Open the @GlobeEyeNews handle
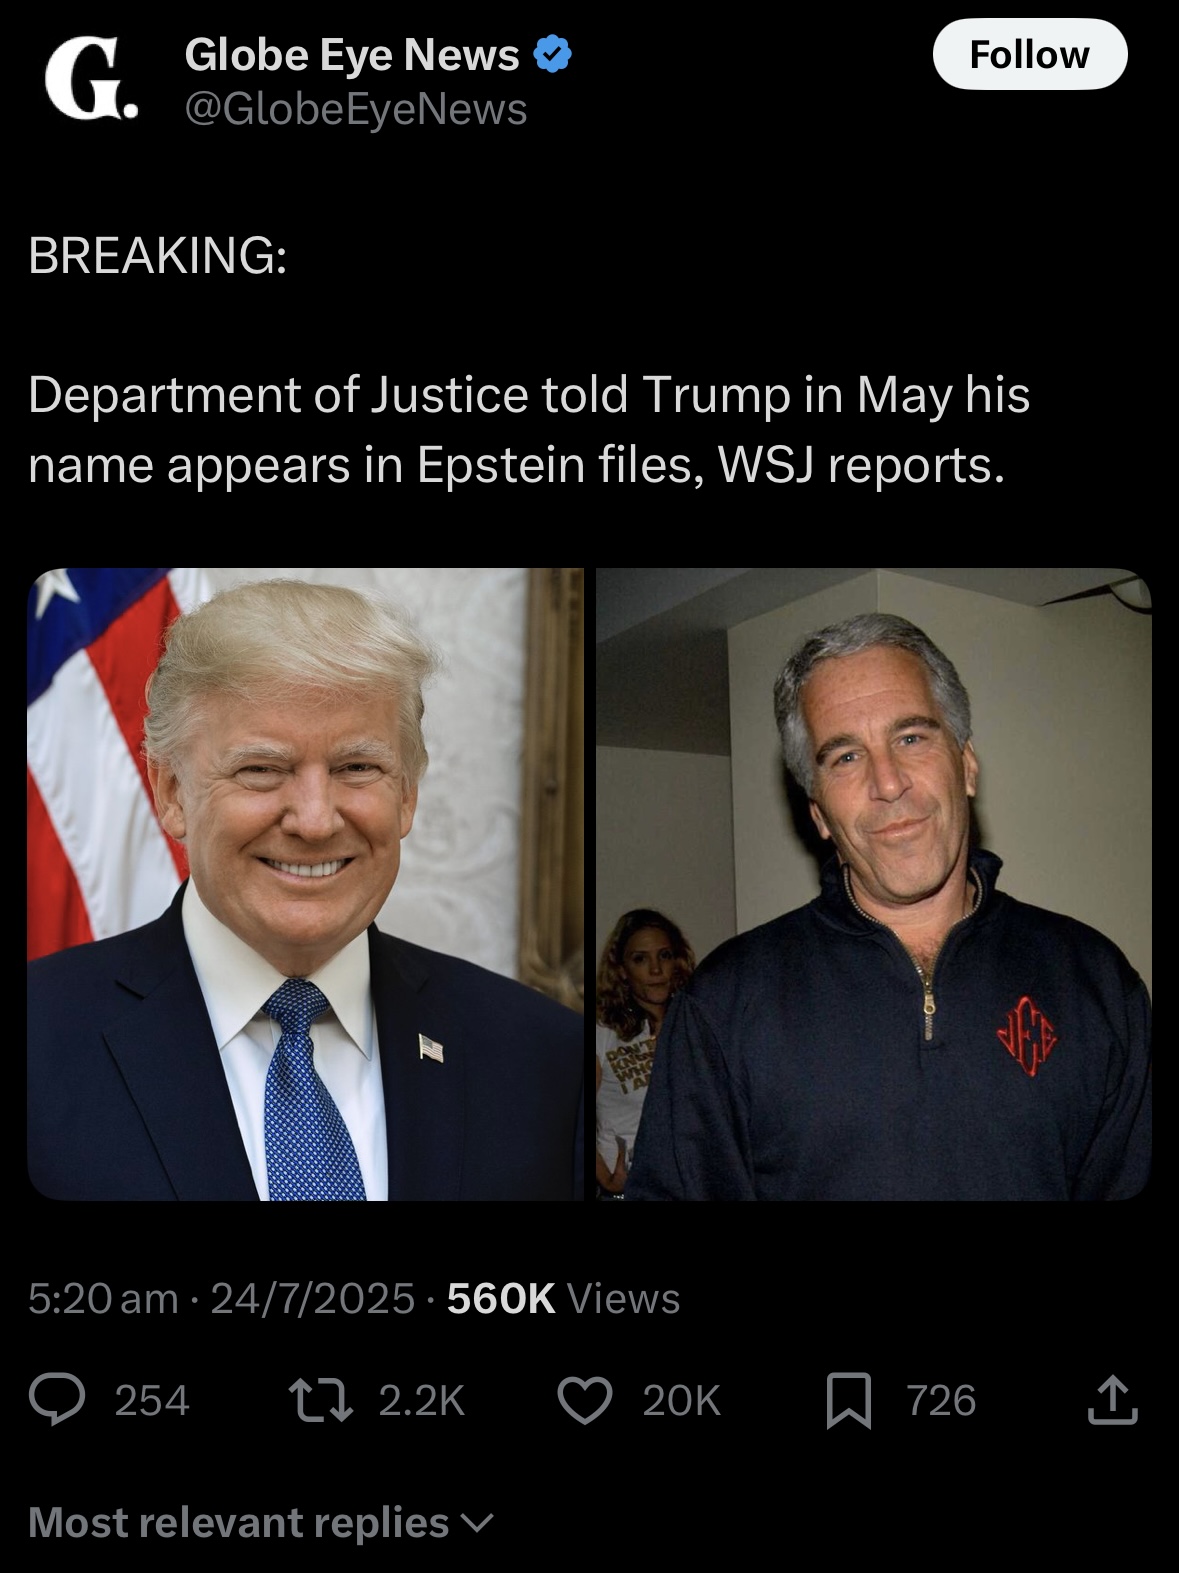This screenshot has height=1573, width=1179. tap(355, 109)
